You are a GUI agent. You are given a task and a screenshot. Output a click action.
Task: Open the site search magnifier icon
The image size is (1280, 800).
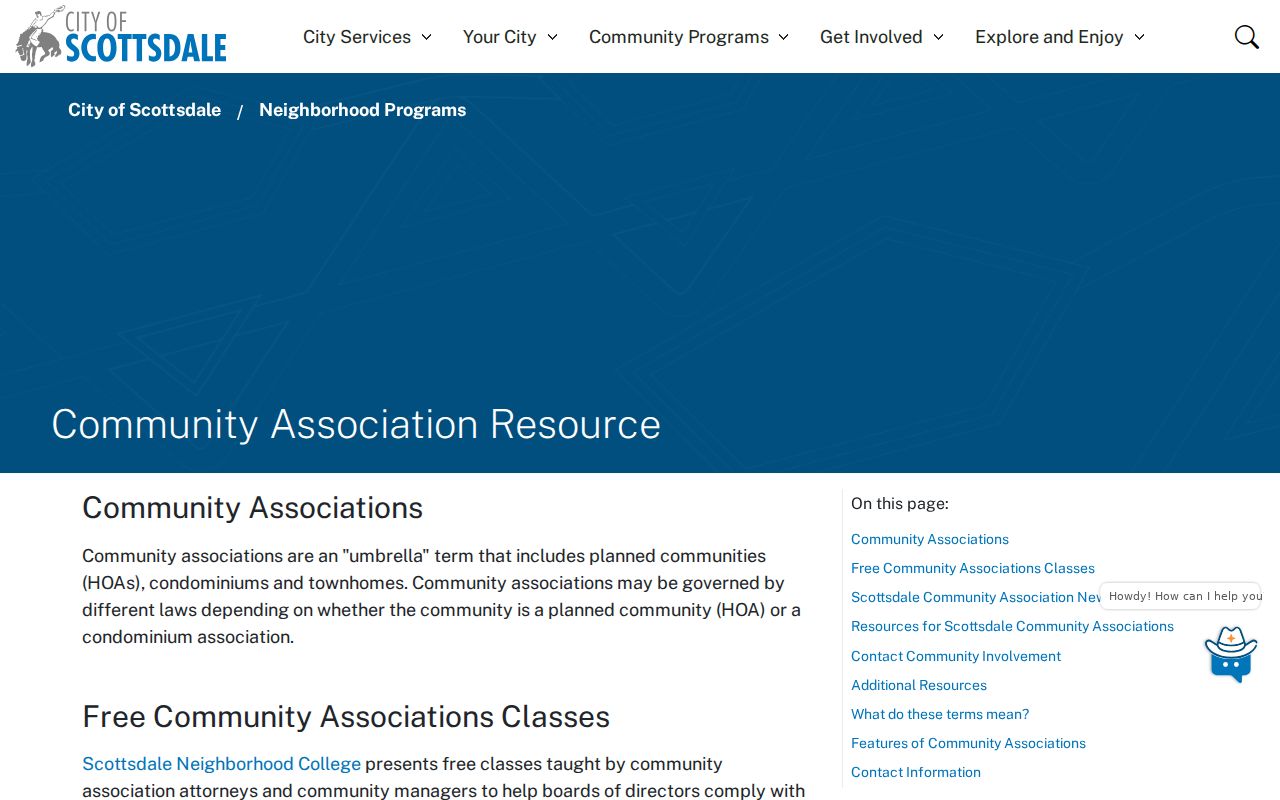tap(1246, 37)
